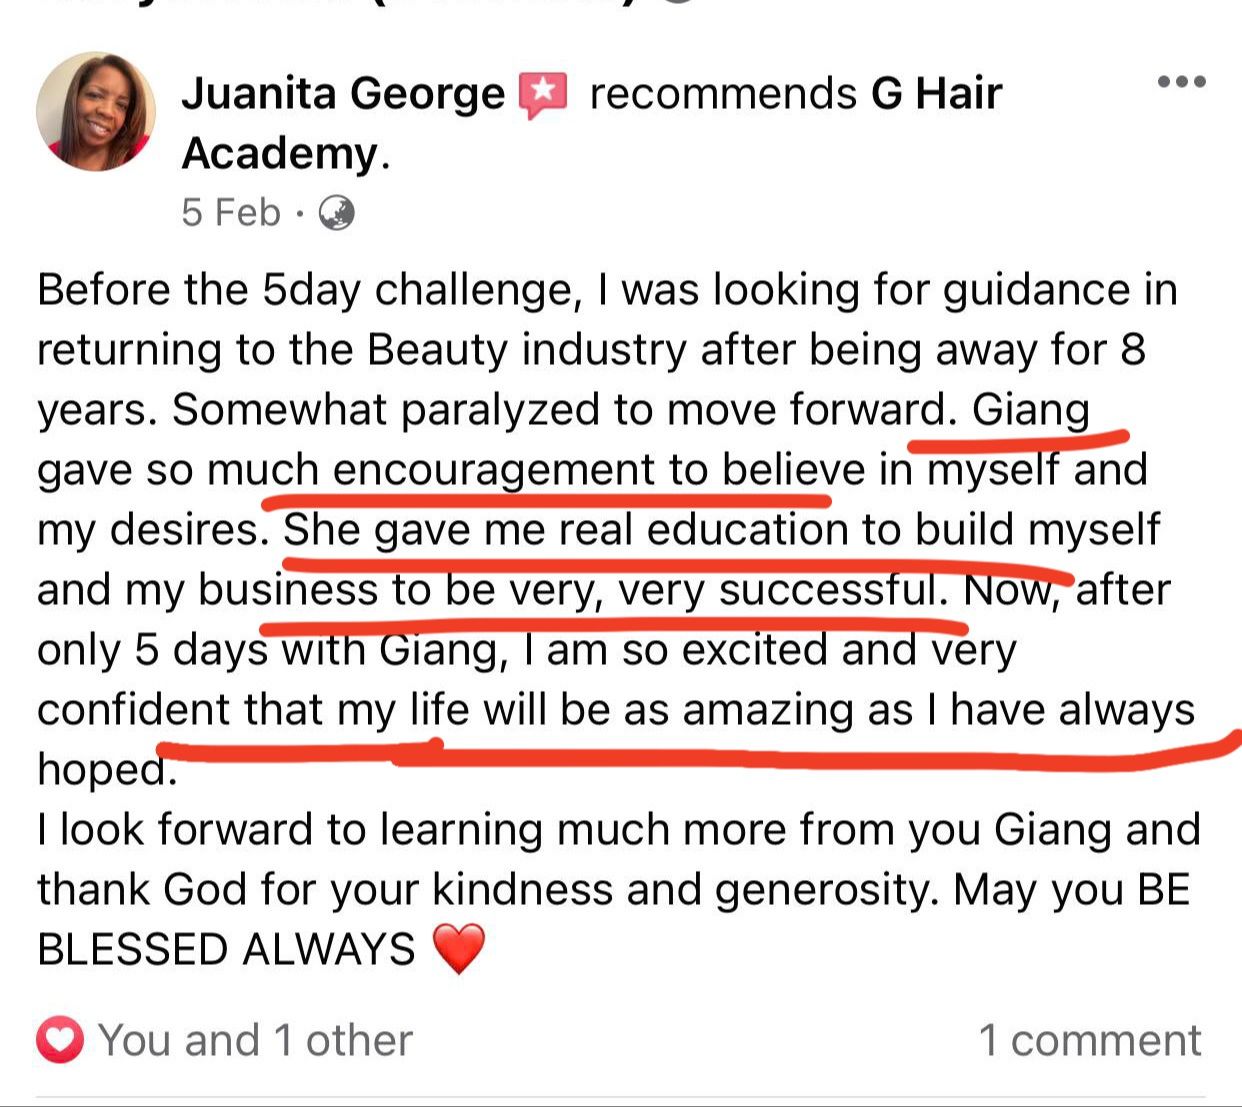Click the underlined word 'Giang' after 'forward.'

coord(1030,410)
